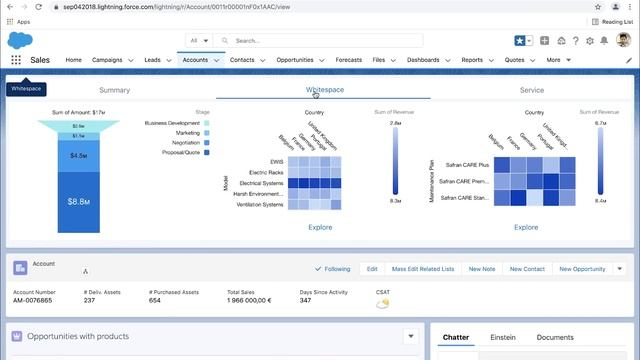This screenshot has height=360, width=640.
Task: Open the Quotes nav tab
Action: (x=514, y=60)
